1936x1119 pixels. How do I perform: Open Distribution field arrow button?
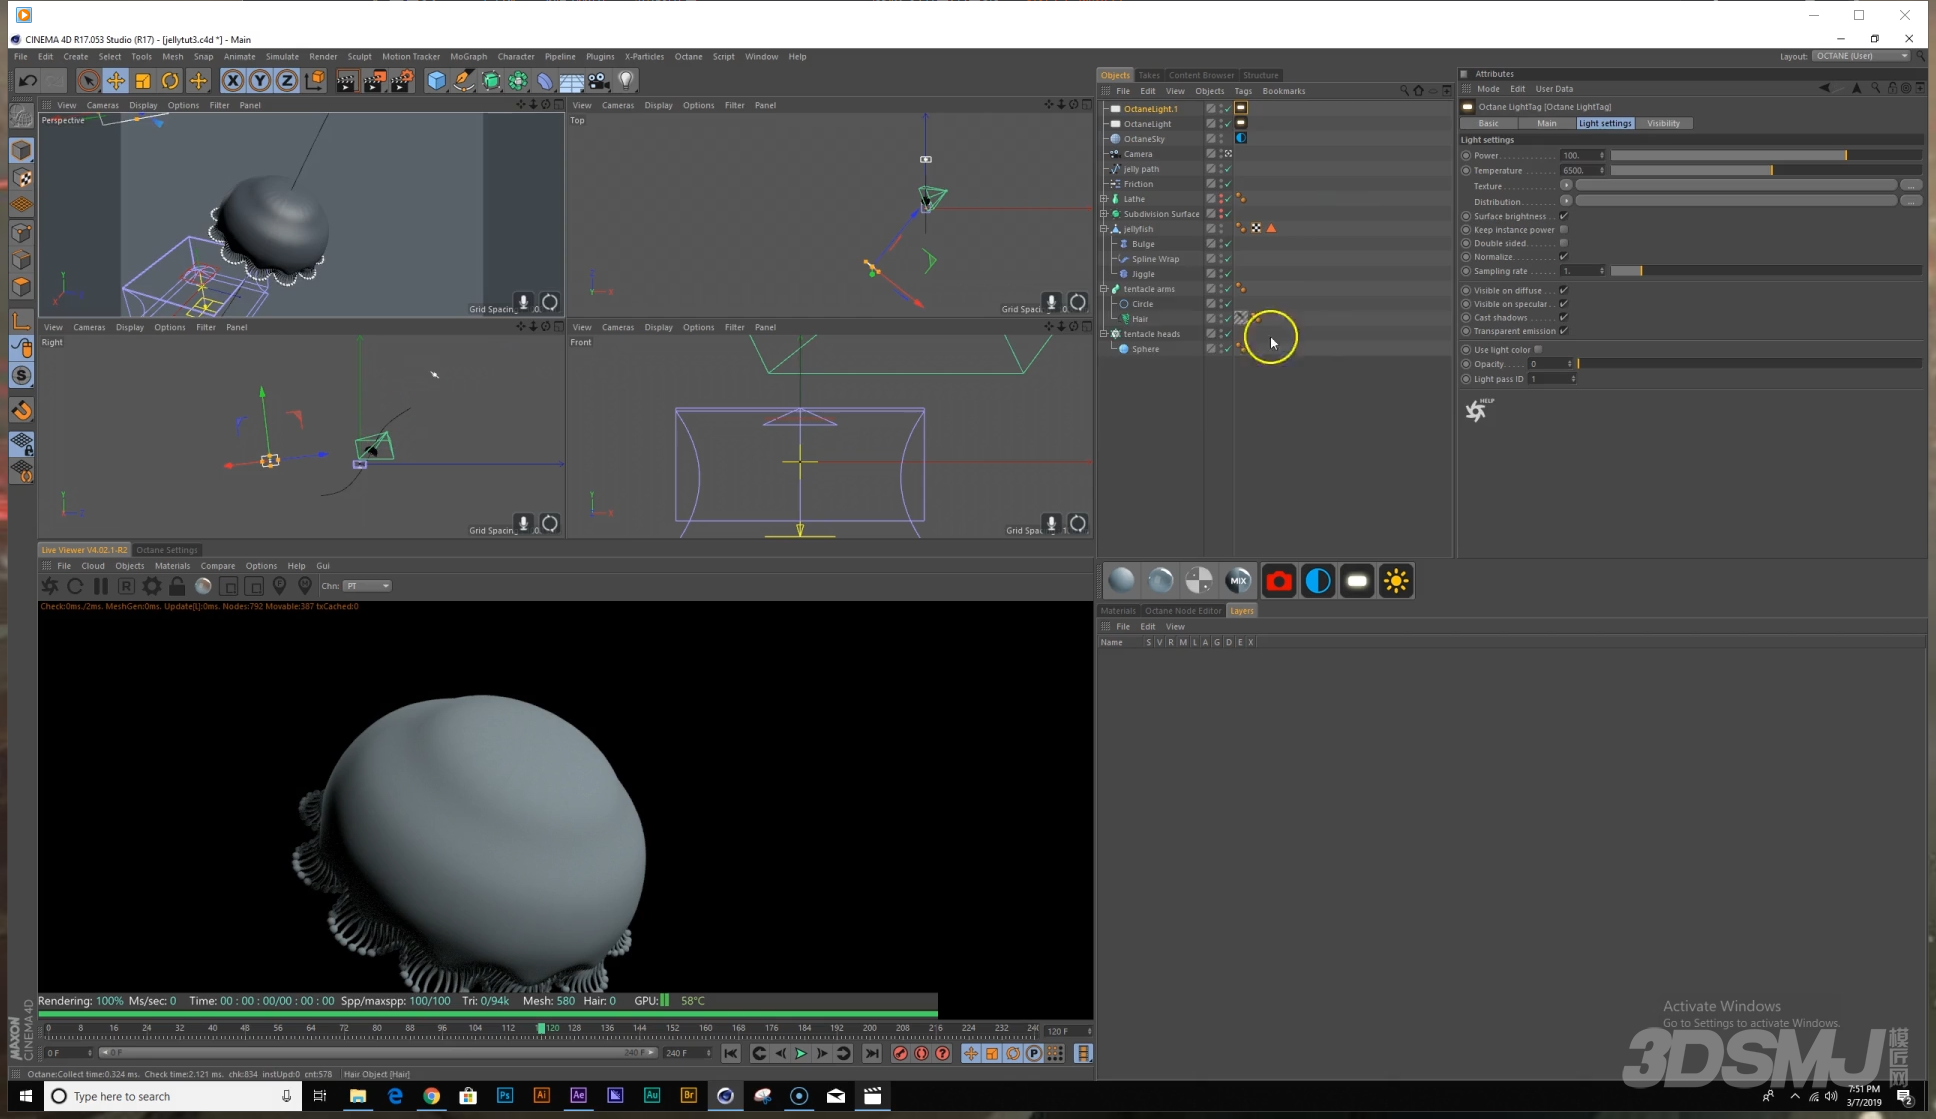(x=1566, y=201)
